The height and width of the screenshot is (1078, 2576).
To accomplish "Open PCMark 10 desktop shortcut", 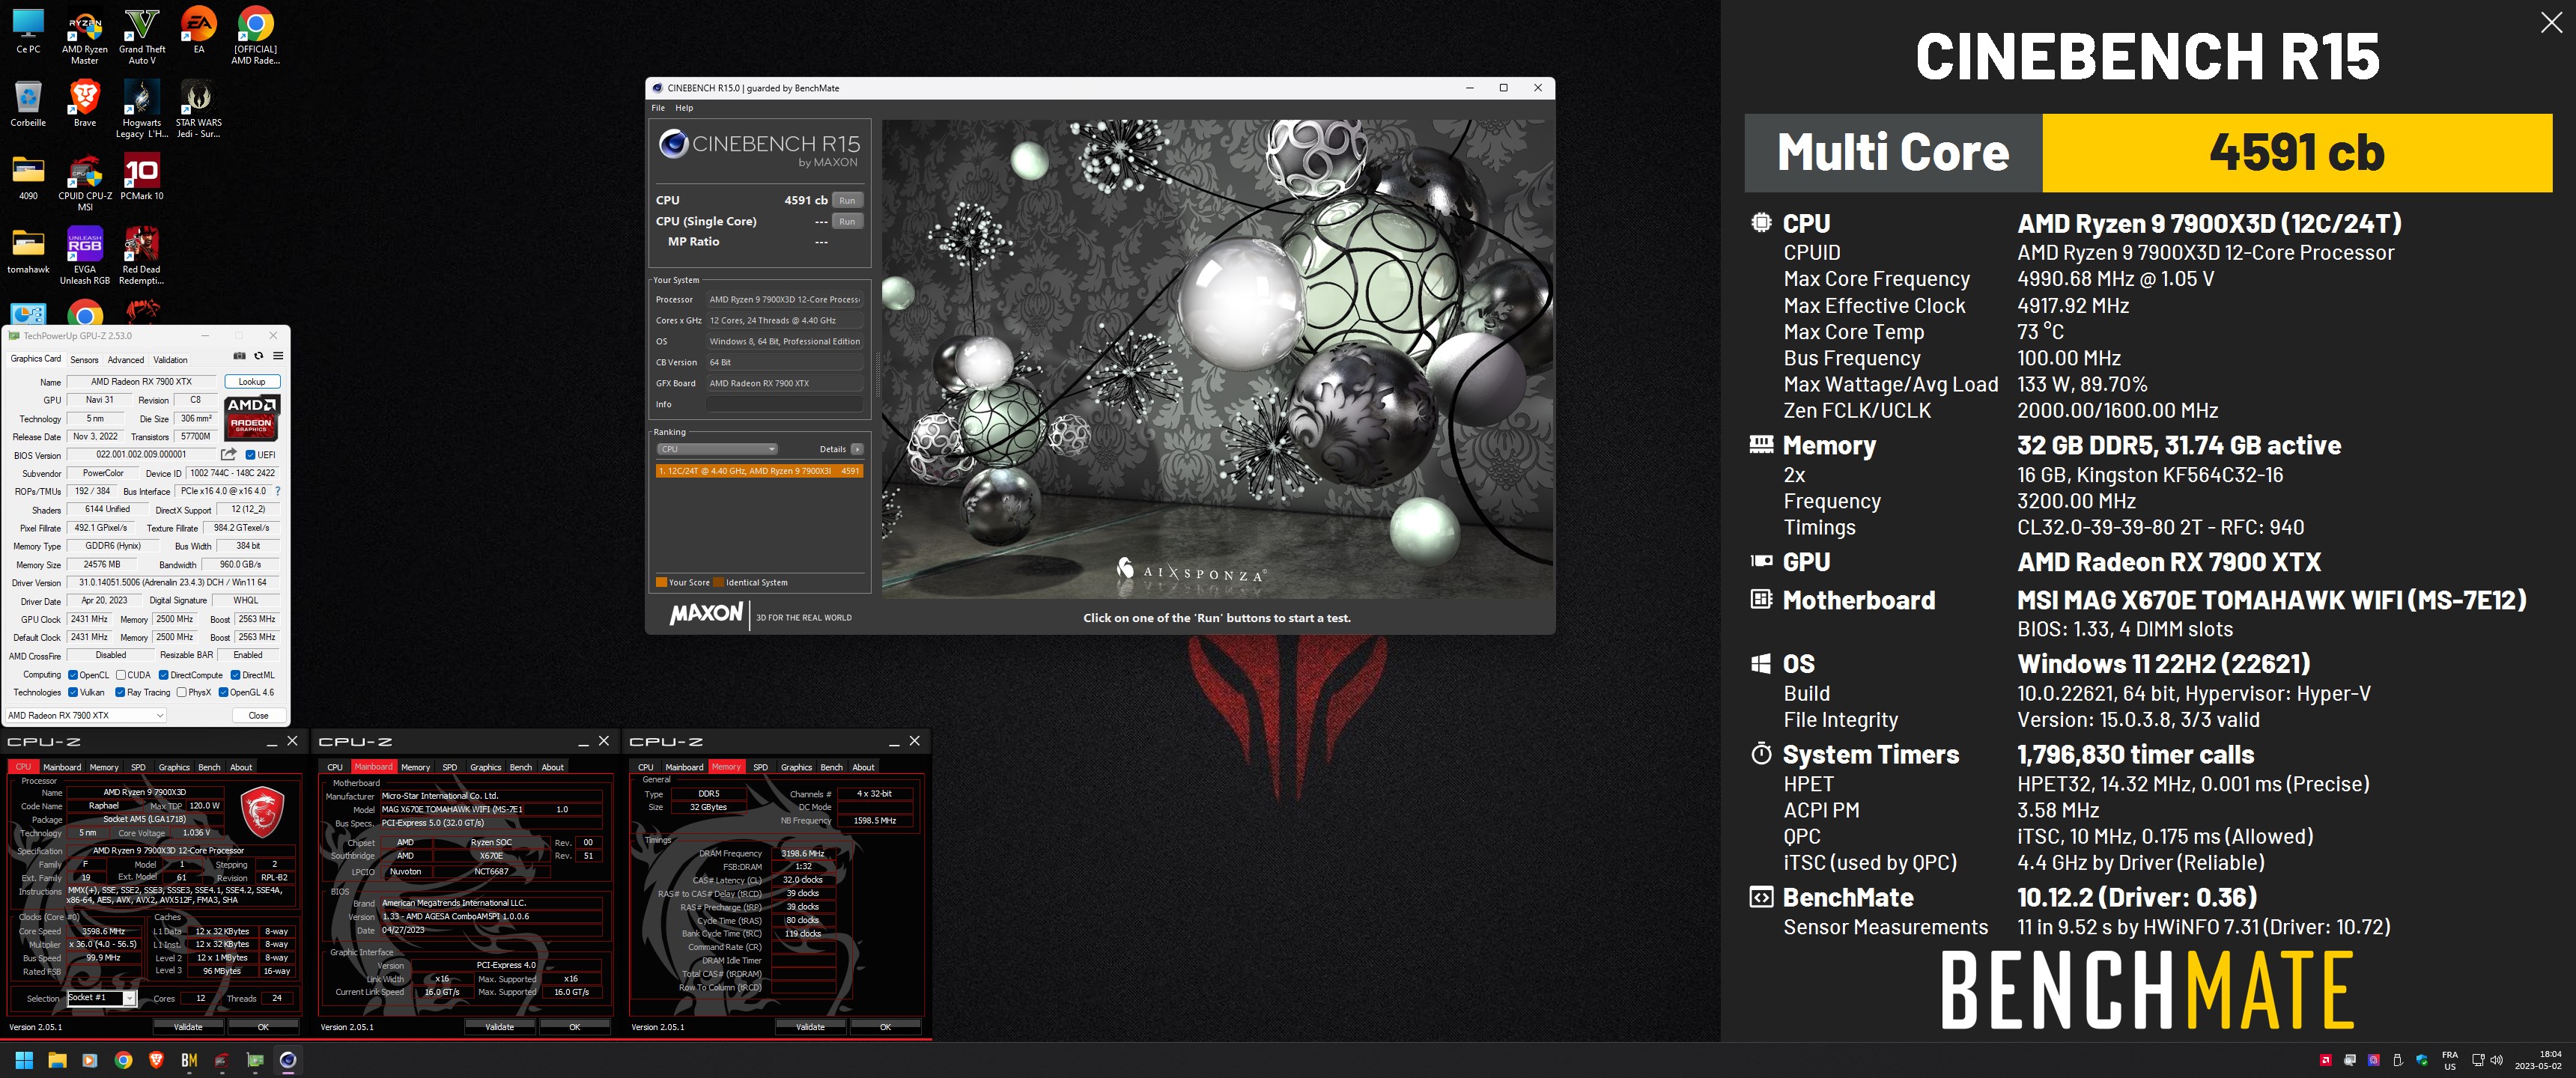I will pos(142,177).
